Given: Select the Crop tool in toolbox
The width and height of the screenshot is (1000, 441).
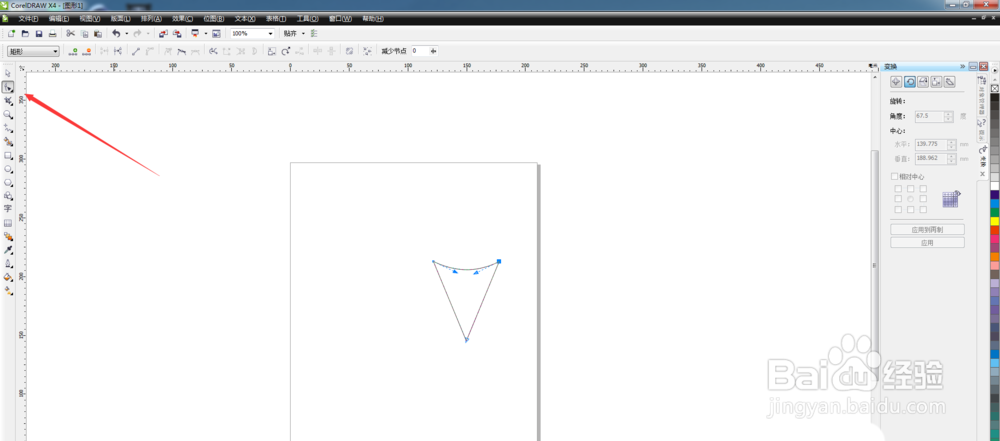Looking at the screenshot, I should (x=8, y=101).
